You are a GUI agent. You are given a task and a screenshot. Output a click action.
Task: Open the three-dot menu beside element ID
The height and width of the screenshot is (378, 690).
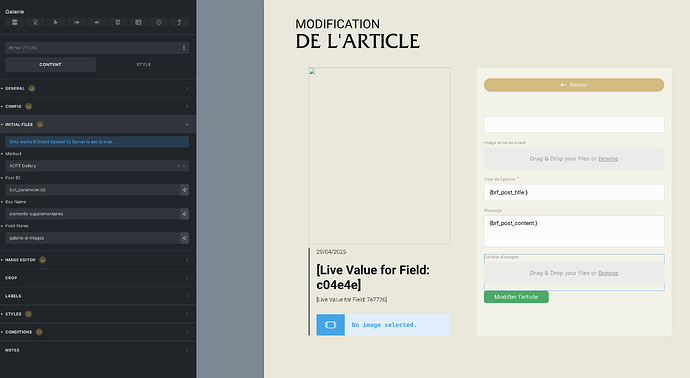point(184,48)
